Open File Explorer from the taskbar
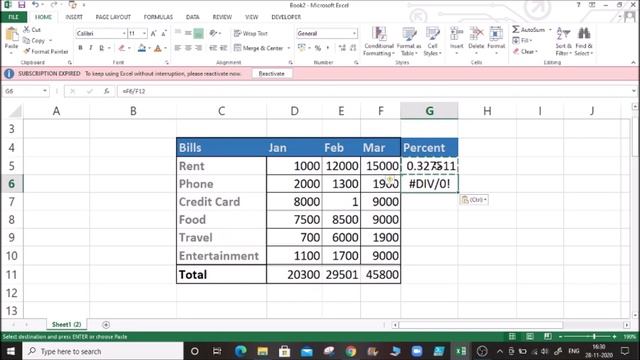This screenshot has height=360, width=640. tap(262, 351)
